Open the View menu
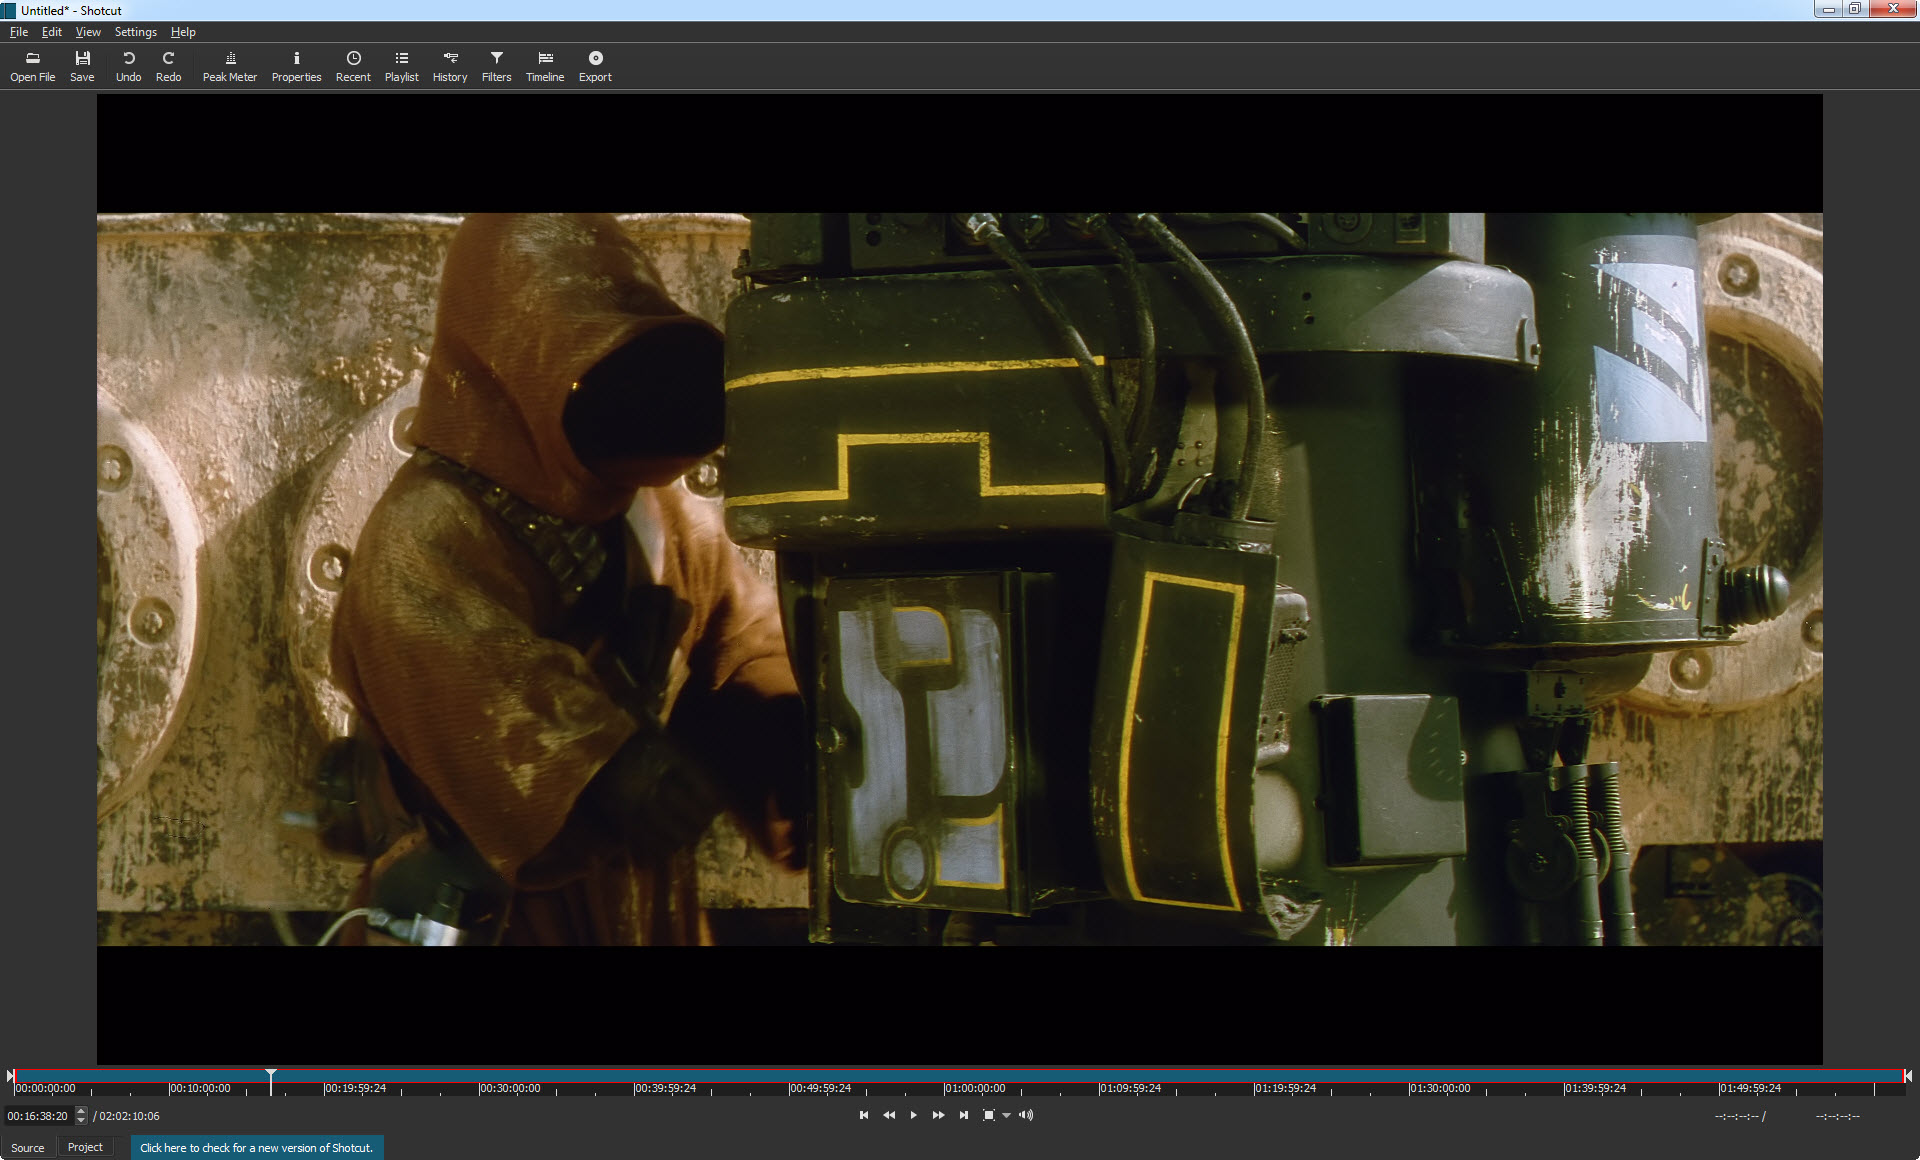 [88, 32]
